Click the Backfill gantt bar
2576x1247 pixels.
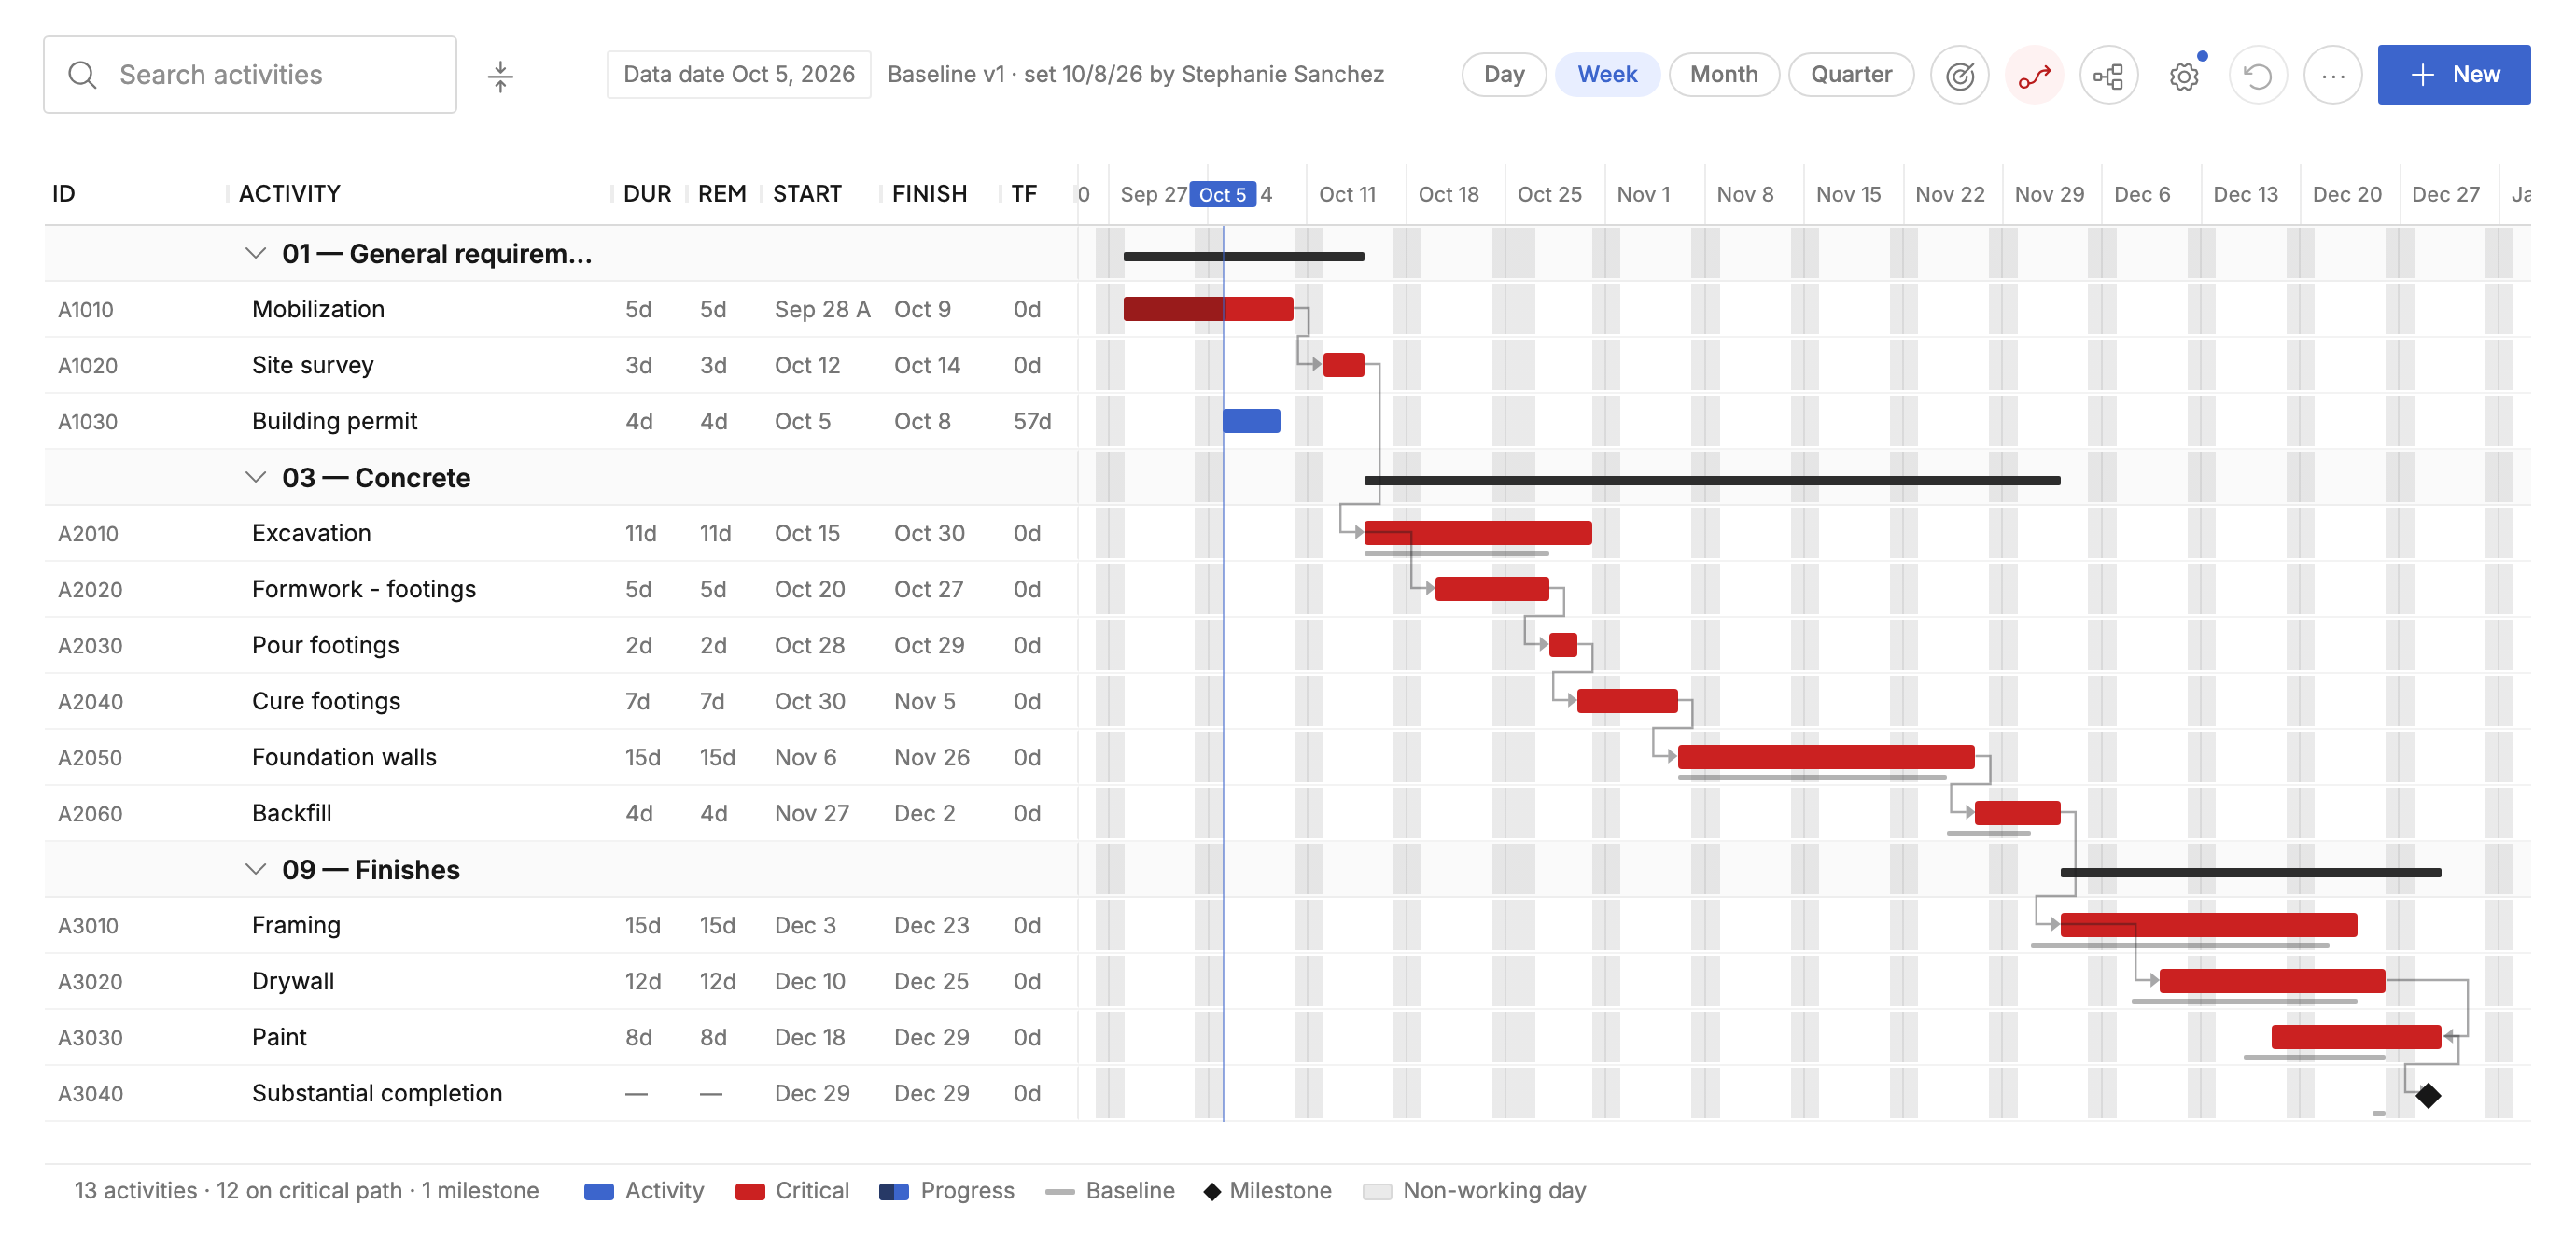coord(2017,813)
